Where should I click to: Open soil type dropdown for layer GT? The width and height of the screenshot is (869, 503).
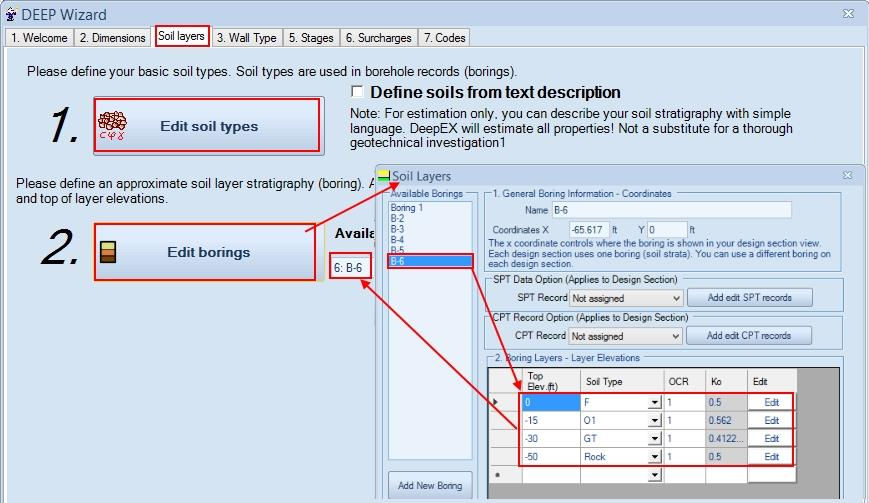655,439
